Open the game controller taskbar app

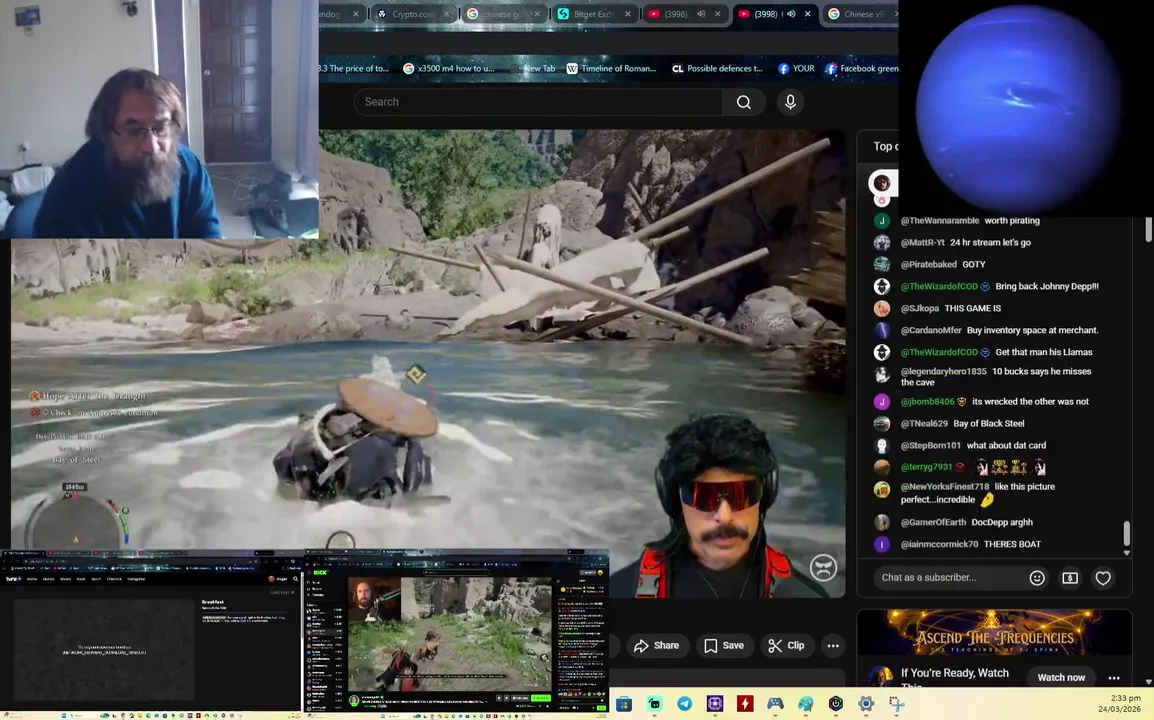(x=775, y=704)
